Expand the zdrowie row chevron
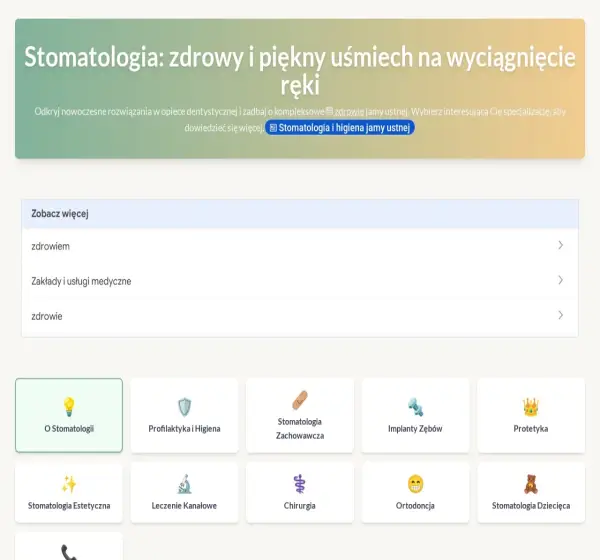Screen dimensions: 600x560 point(560,315)
